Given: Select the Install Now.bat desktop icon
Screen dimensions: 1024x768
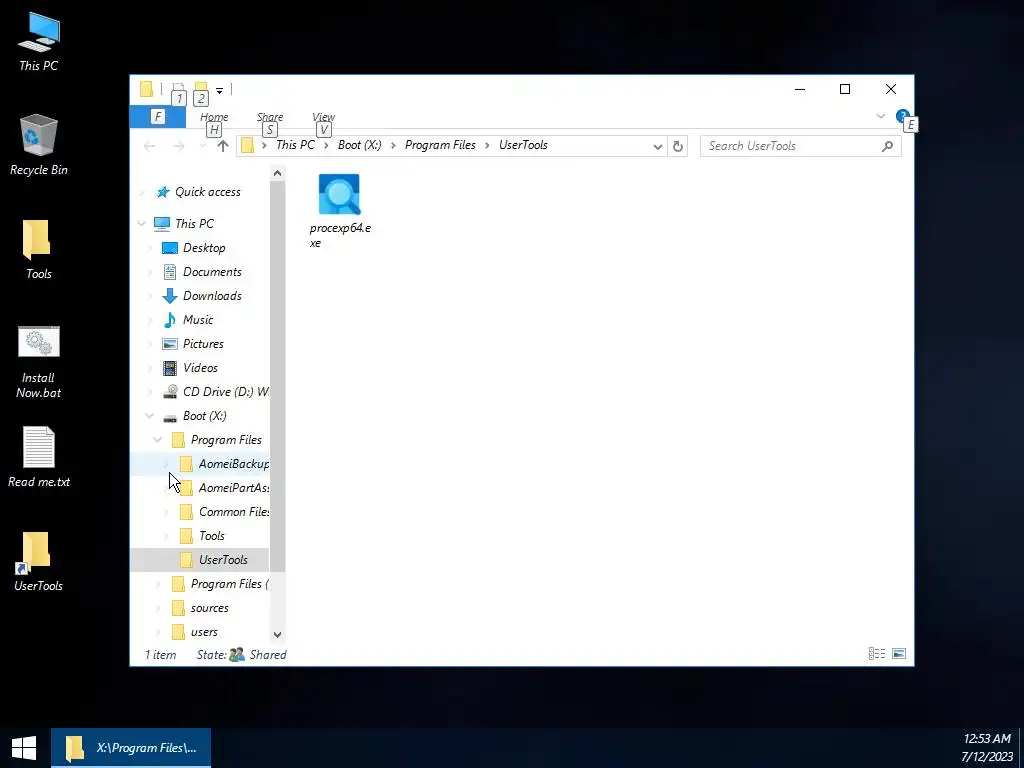Looking at the screenshot, I should pos(39,362).
